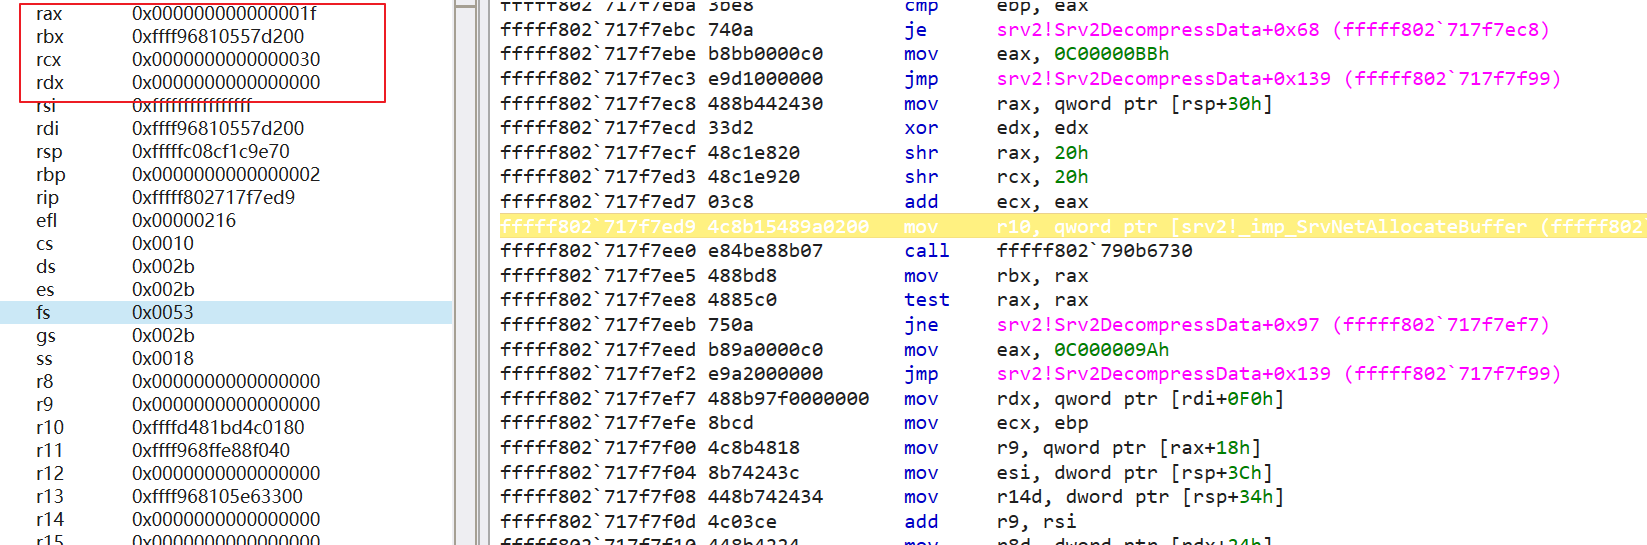The height and width of the screenshot is (545, 1647).
Task: Follow the +0x139 target on the 717f7ec3 jmp row
Action: 1279,79
